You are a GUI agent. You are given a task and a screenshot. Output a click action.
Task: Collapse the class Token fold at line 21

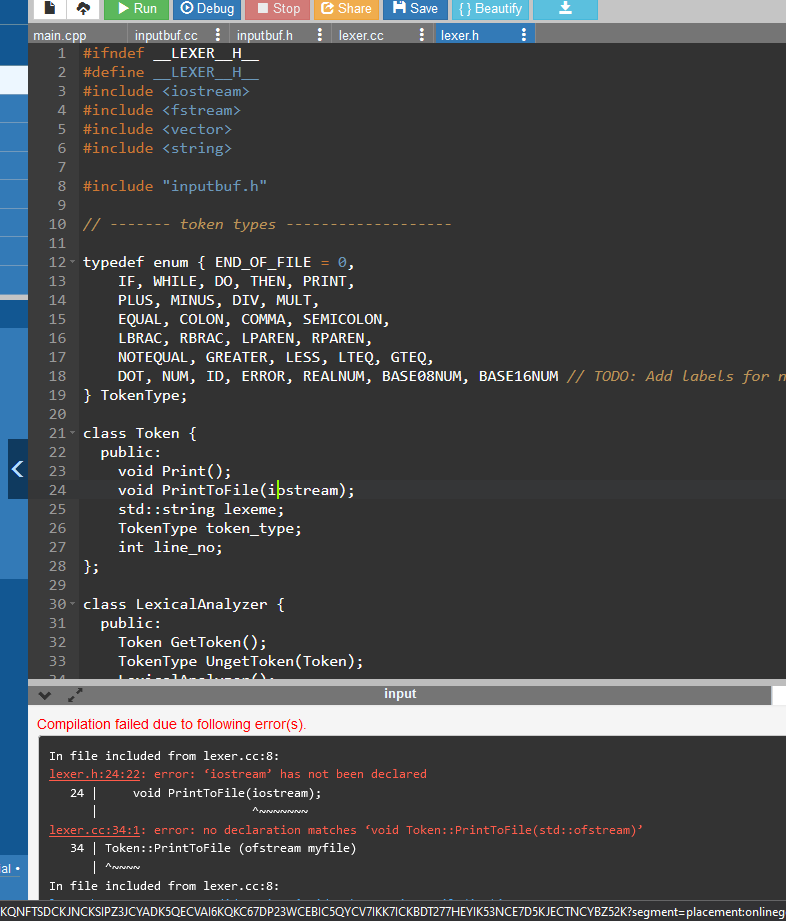[x=73, y=433]
